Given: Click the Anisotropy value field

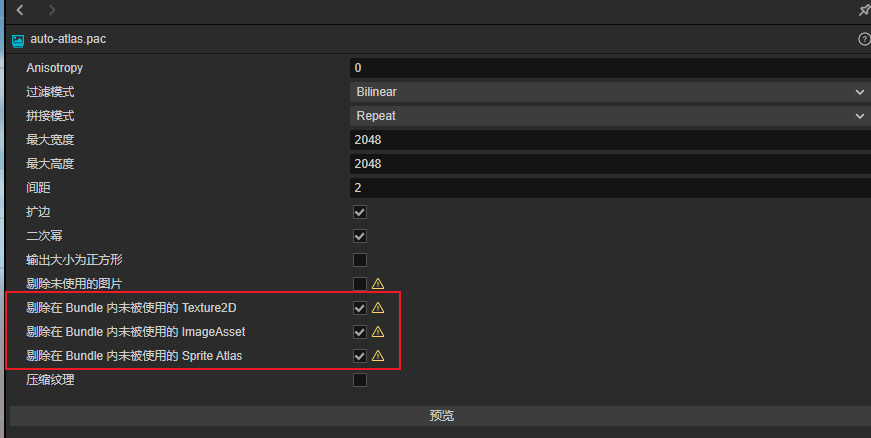Looking at the screenshot, I should click(x=610, y=68).
